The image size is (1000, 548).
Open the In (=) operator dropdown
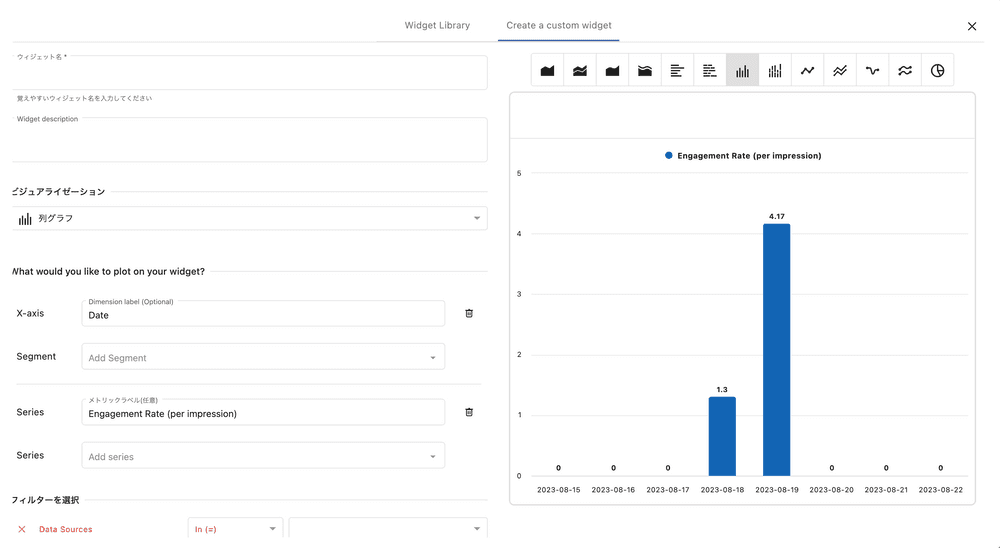pyautogui.click(x=235, y=529)
